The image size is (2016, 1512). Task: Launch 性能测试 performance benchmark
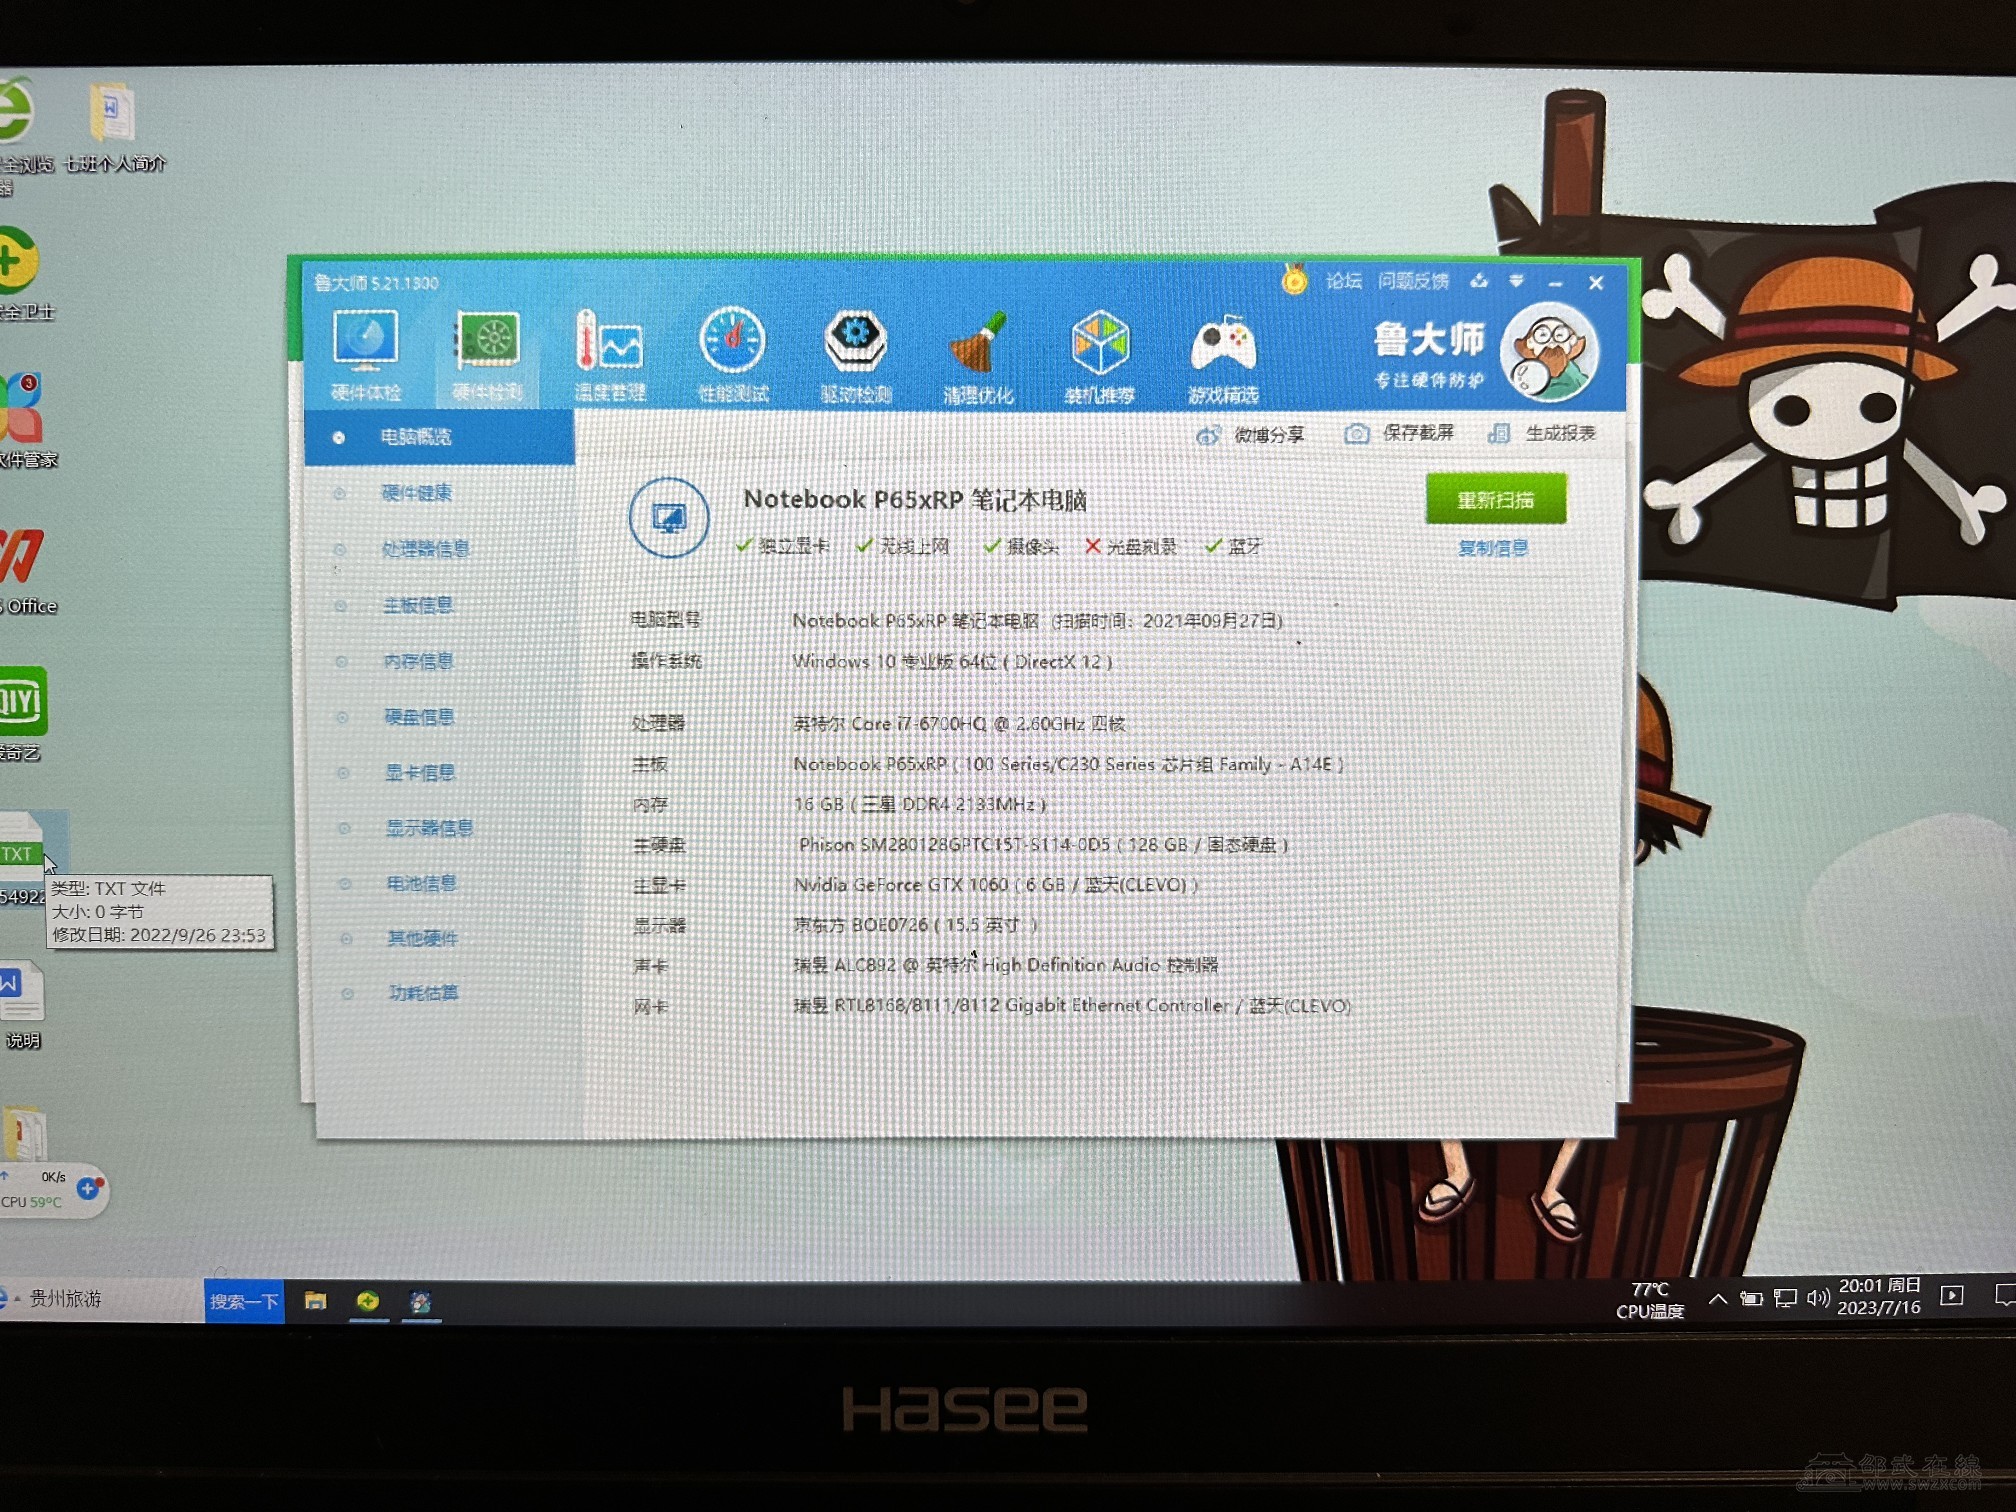click(x=733, y=356)
